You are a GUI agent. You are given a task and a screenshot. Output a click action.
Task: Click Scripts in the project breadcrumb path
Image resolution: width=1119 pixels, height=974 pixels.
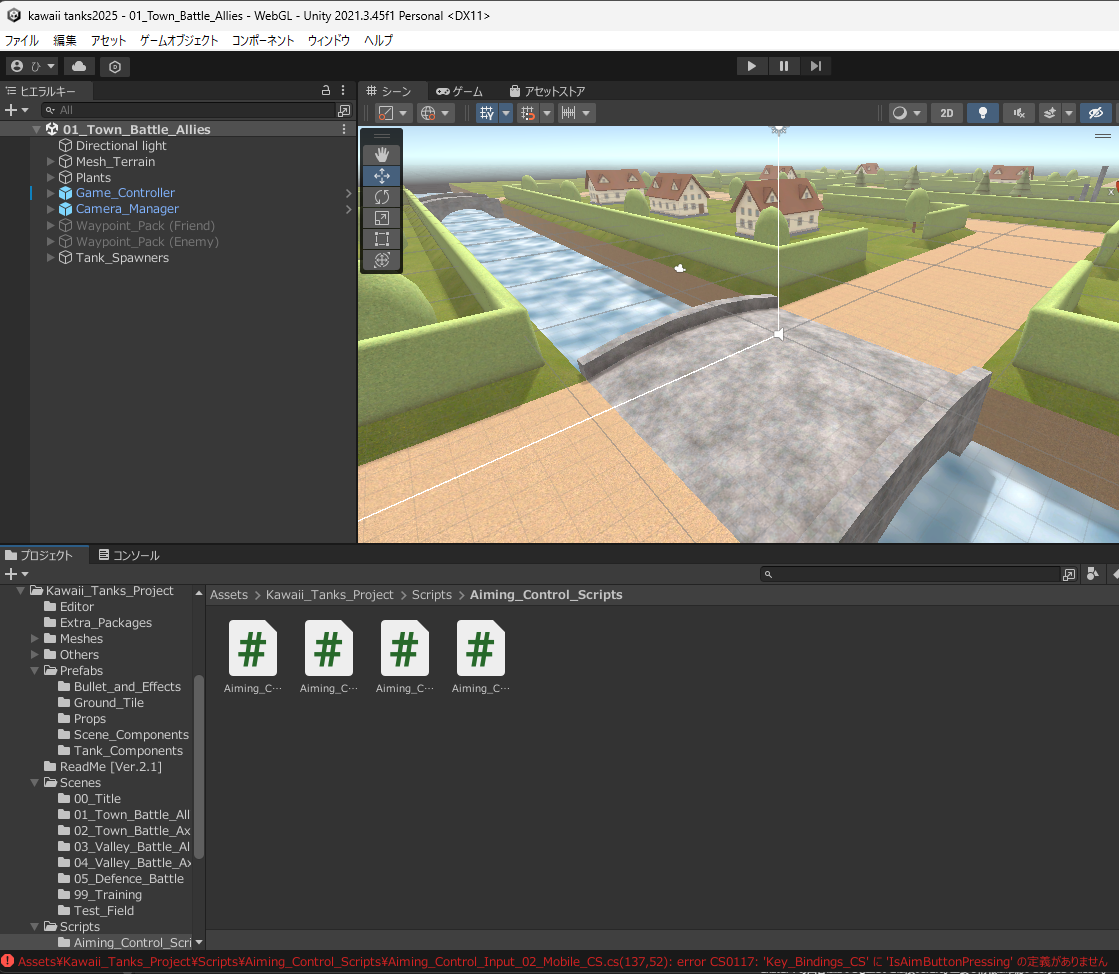click(x=432, y=595)
